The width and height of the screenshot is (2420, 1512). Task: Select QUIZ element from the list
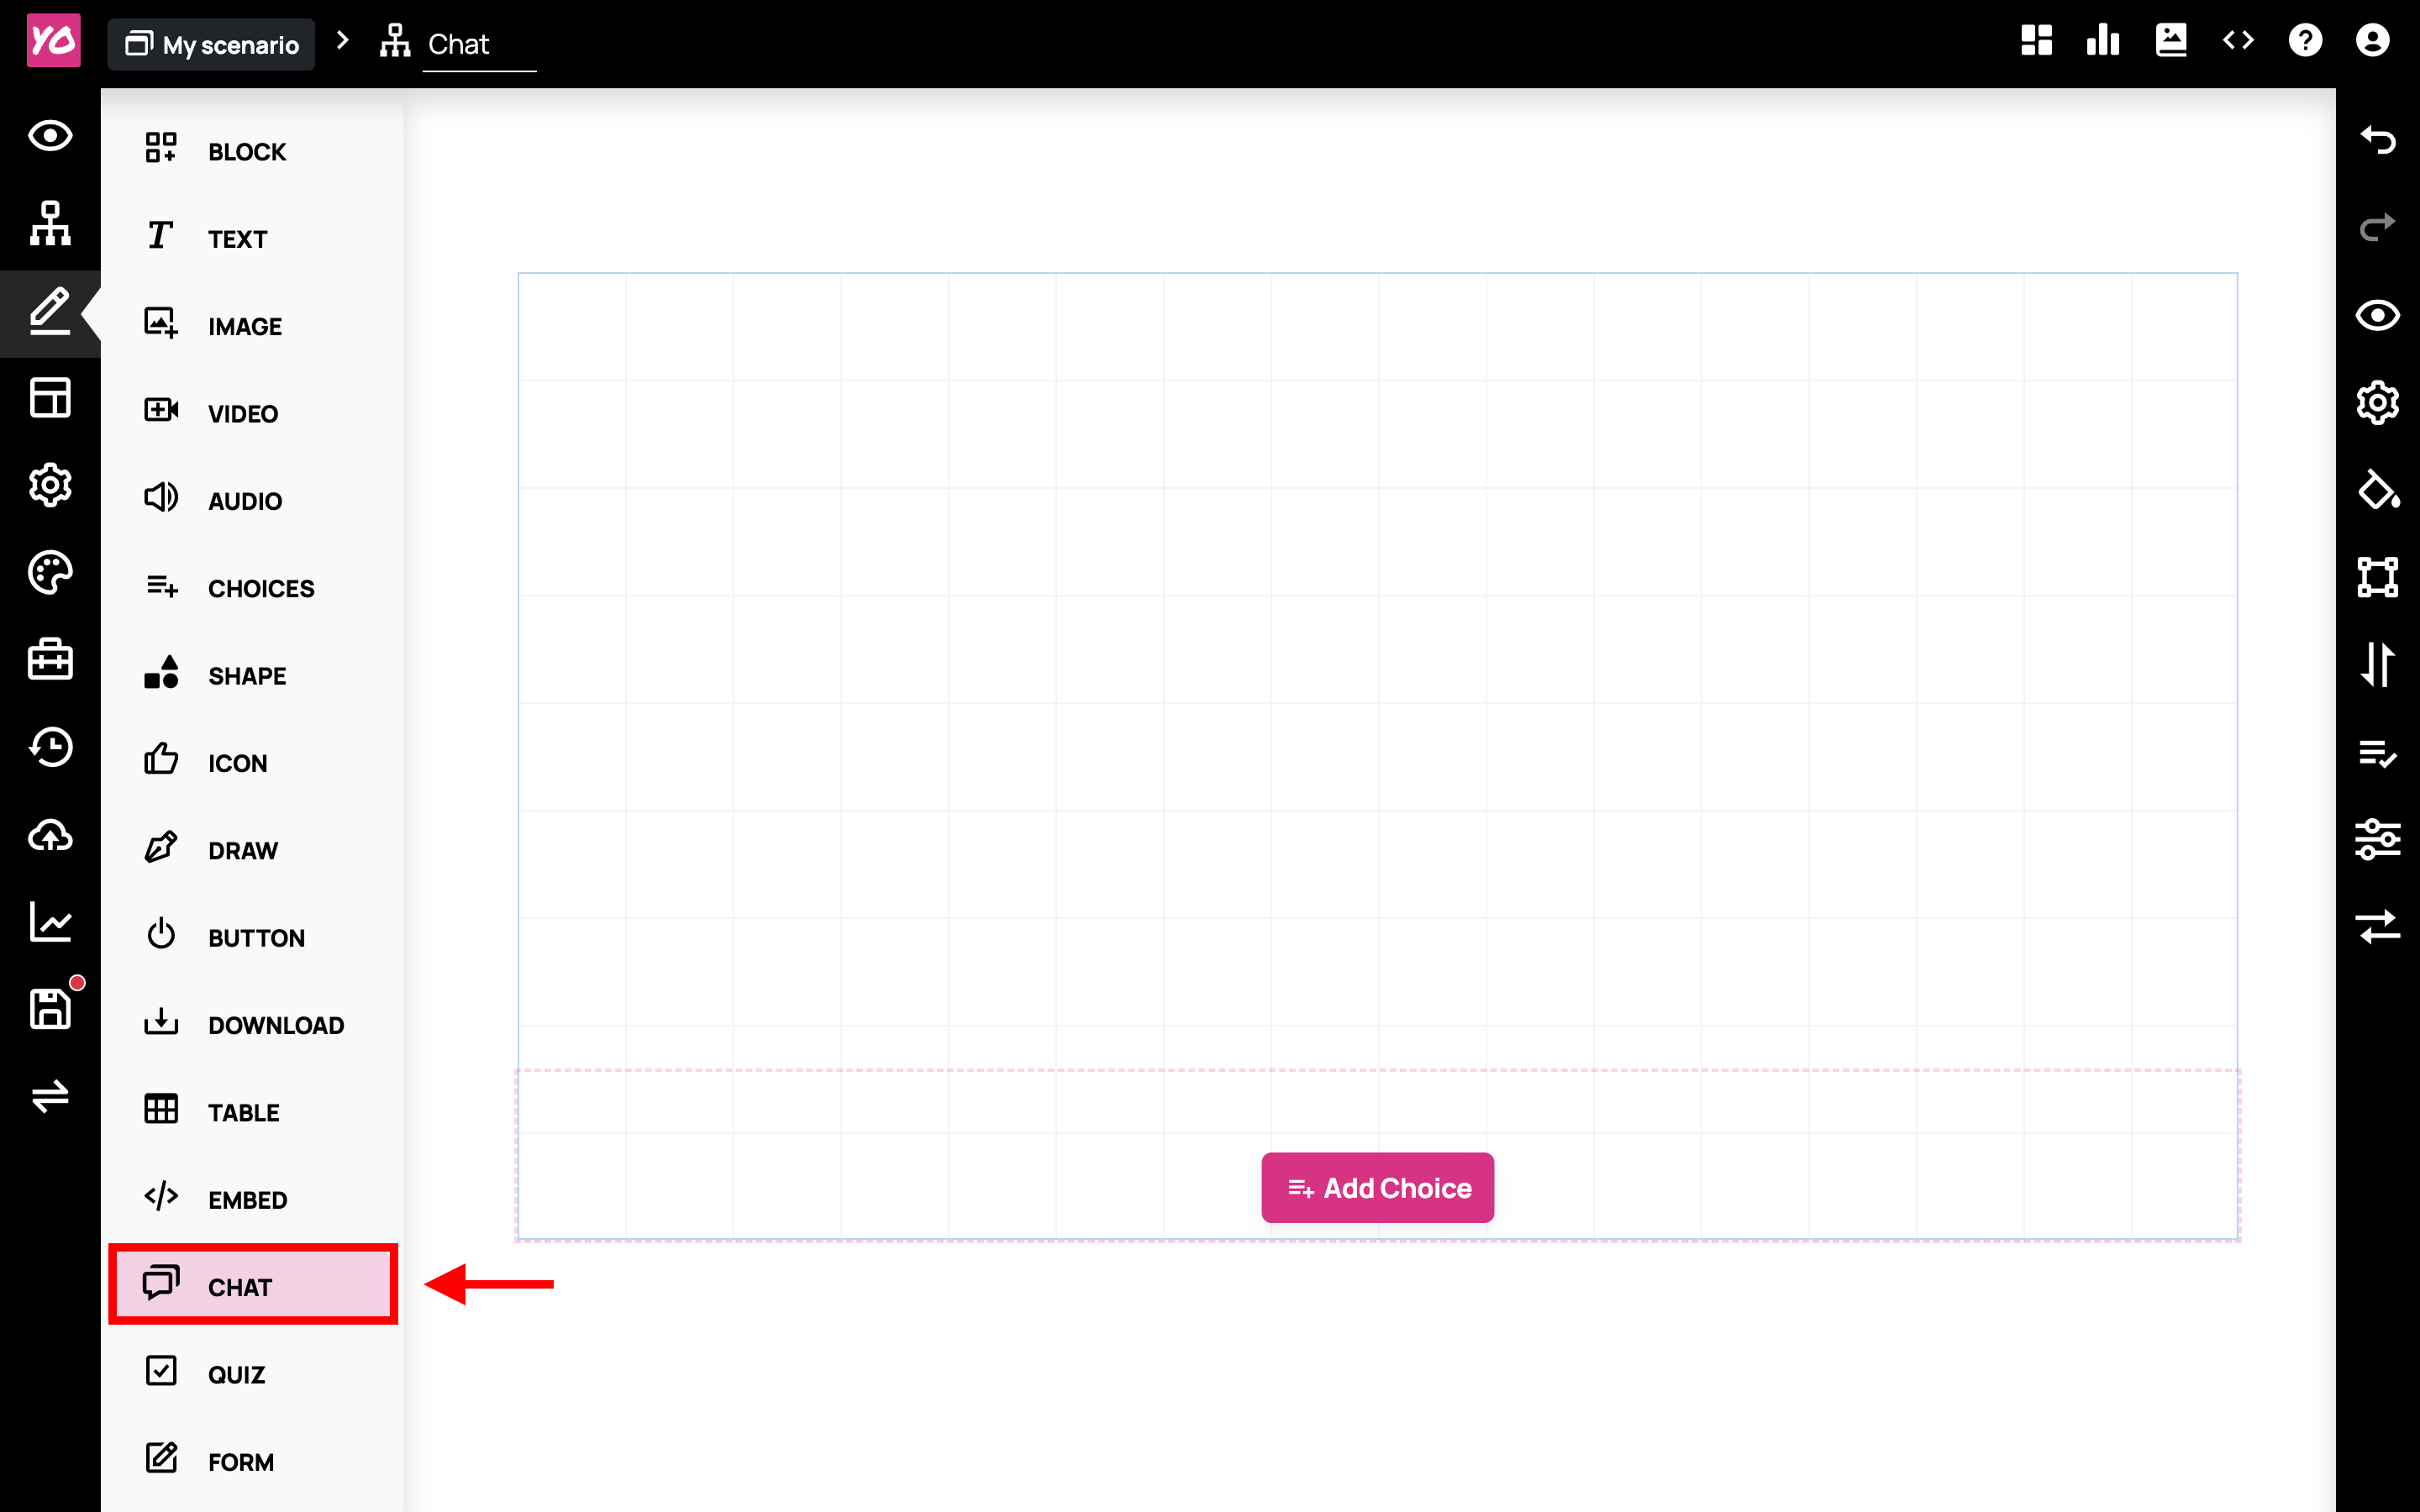(237, 1374)
